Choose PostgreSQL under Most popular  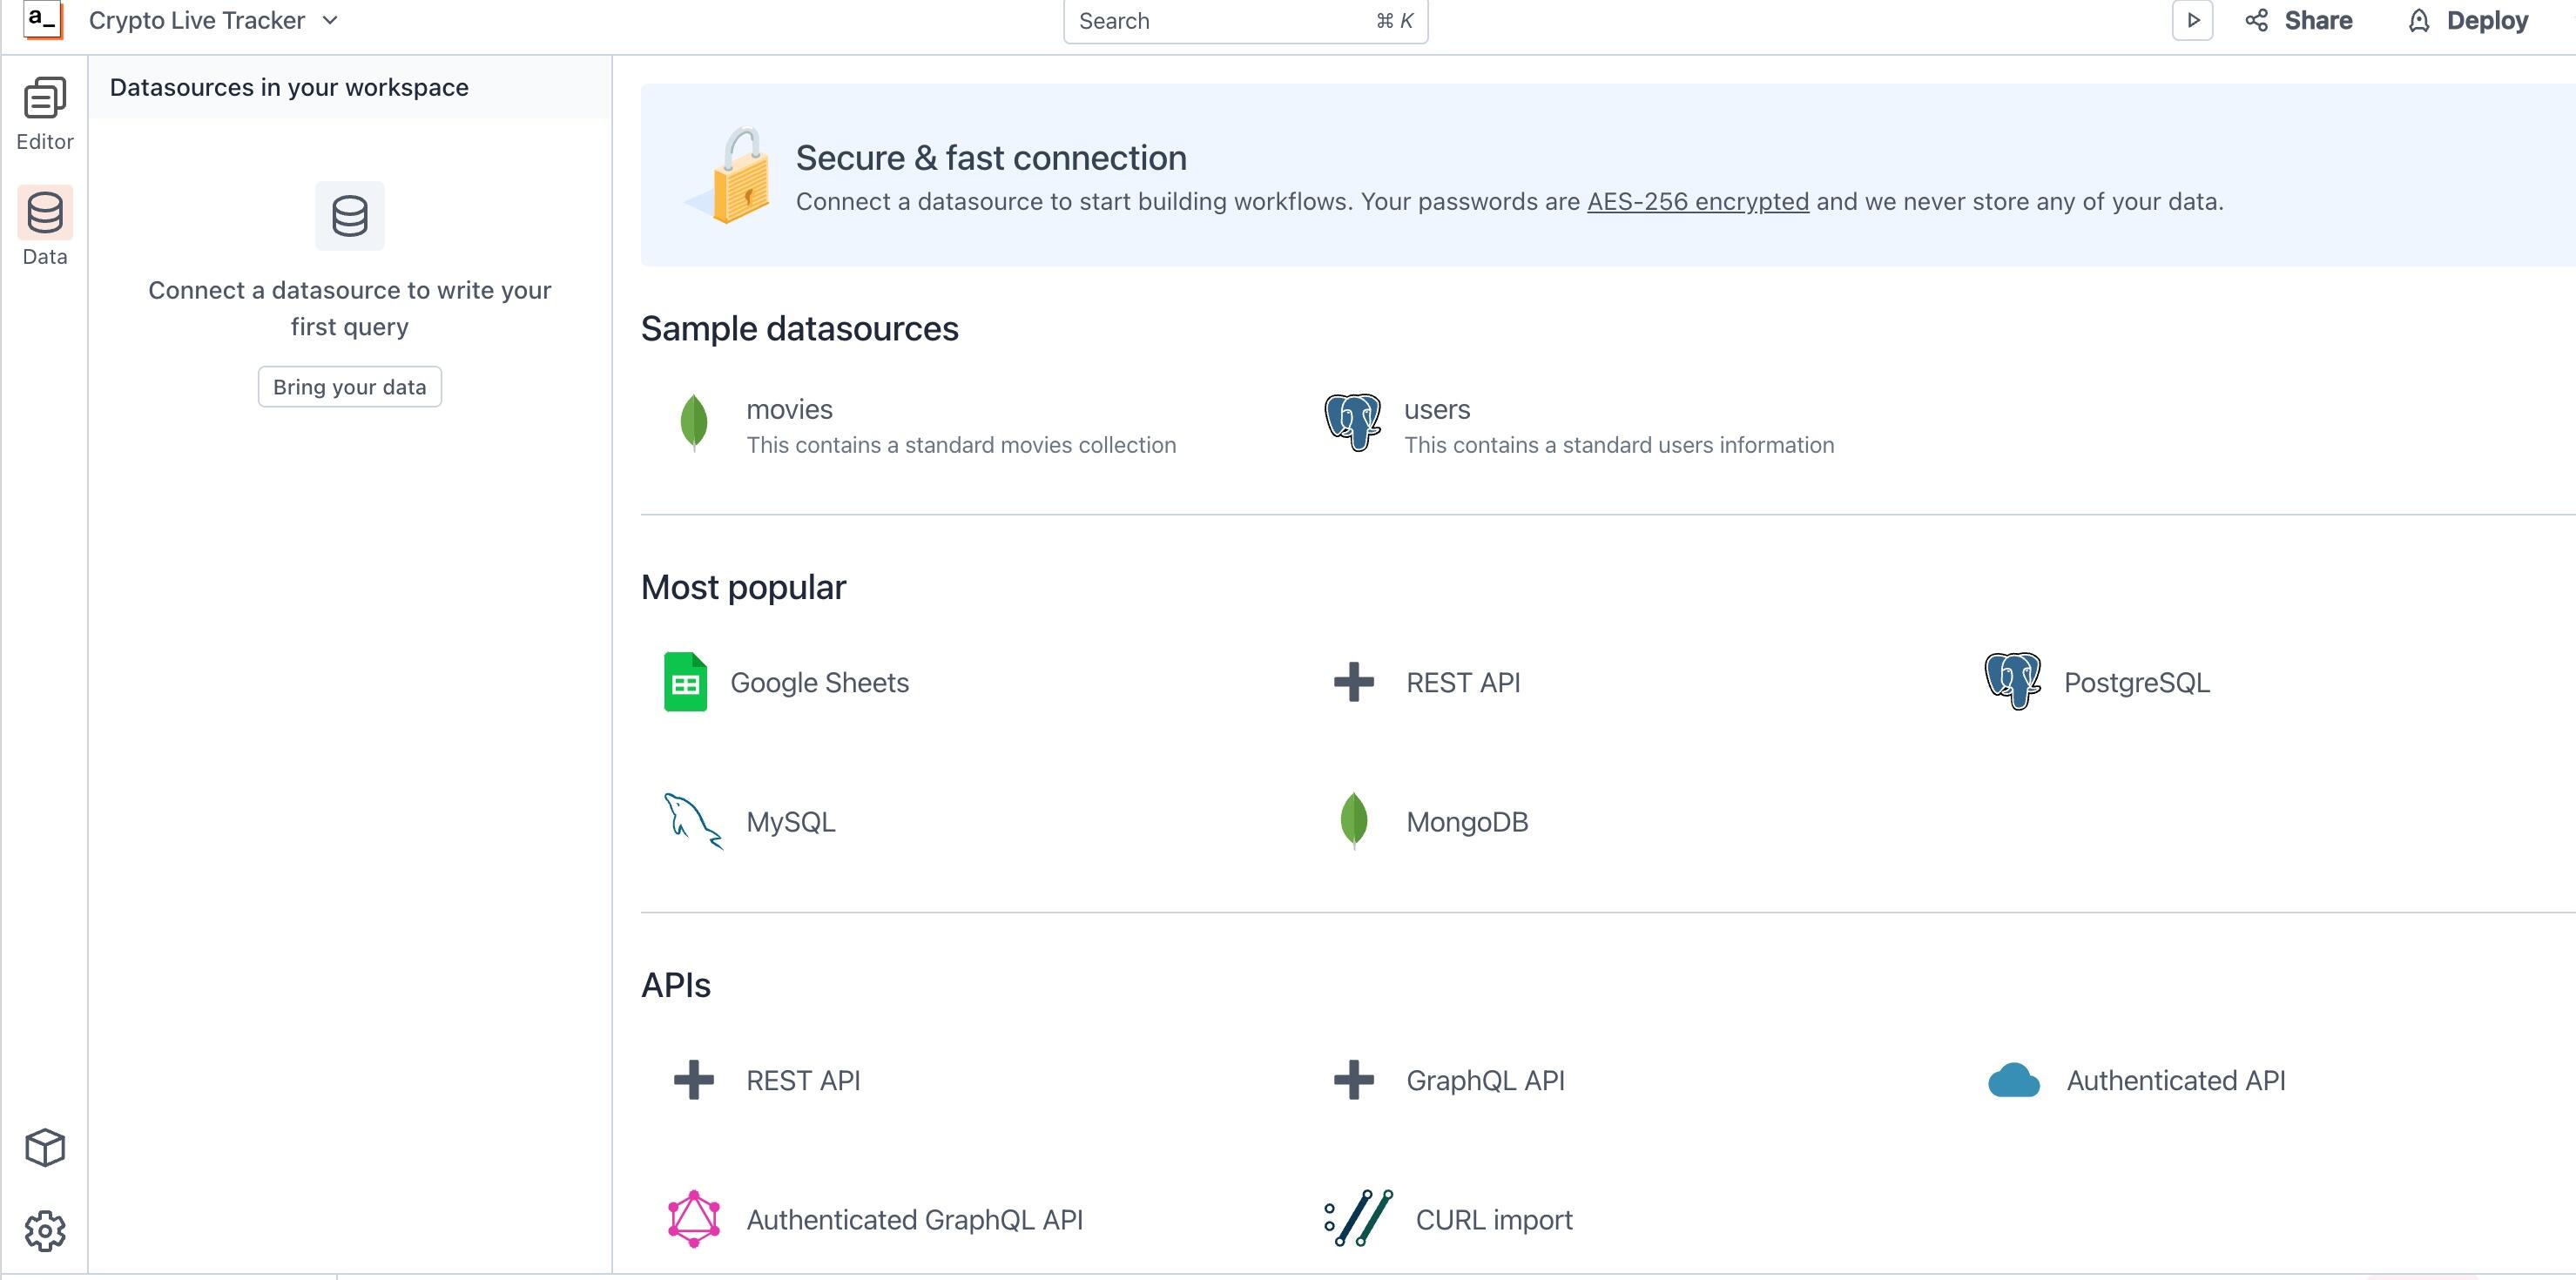point(2135,683)
